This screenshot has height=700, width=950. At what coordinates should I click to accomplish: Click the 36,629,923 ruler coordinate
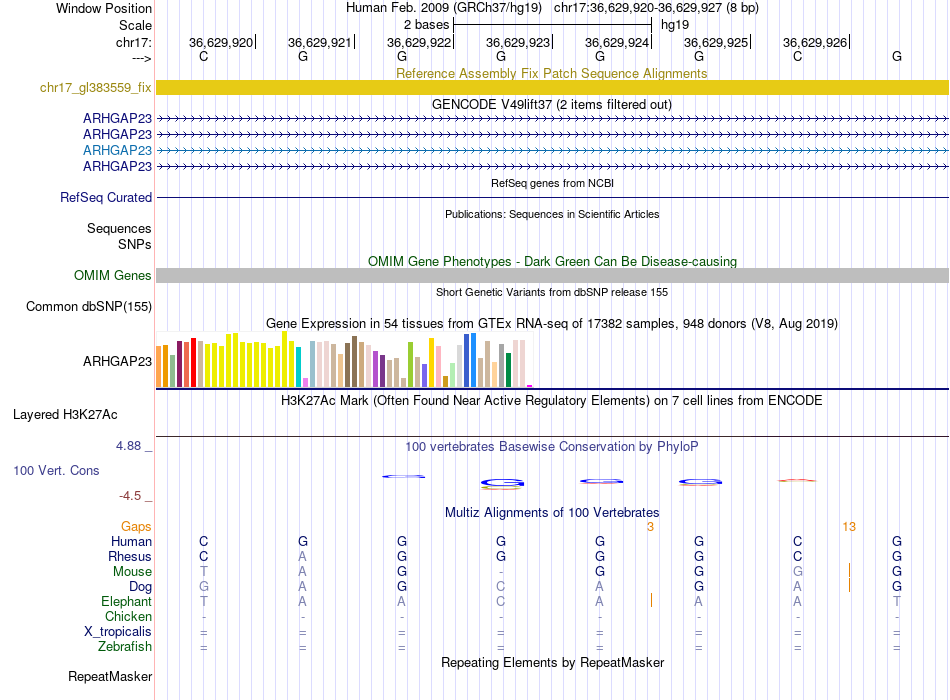518,42
